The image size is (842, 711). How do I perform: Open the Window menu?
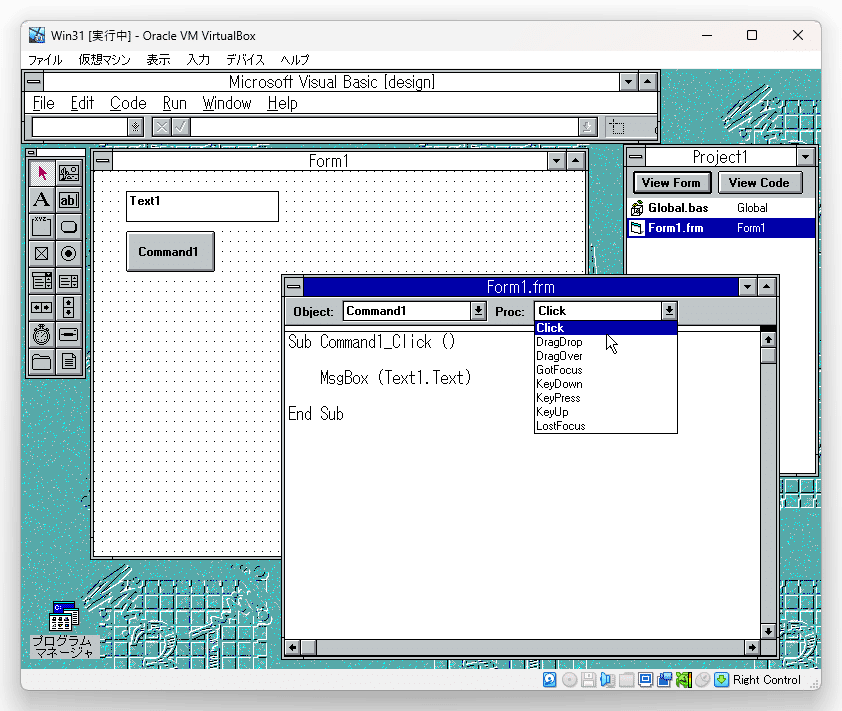point(227,103)
